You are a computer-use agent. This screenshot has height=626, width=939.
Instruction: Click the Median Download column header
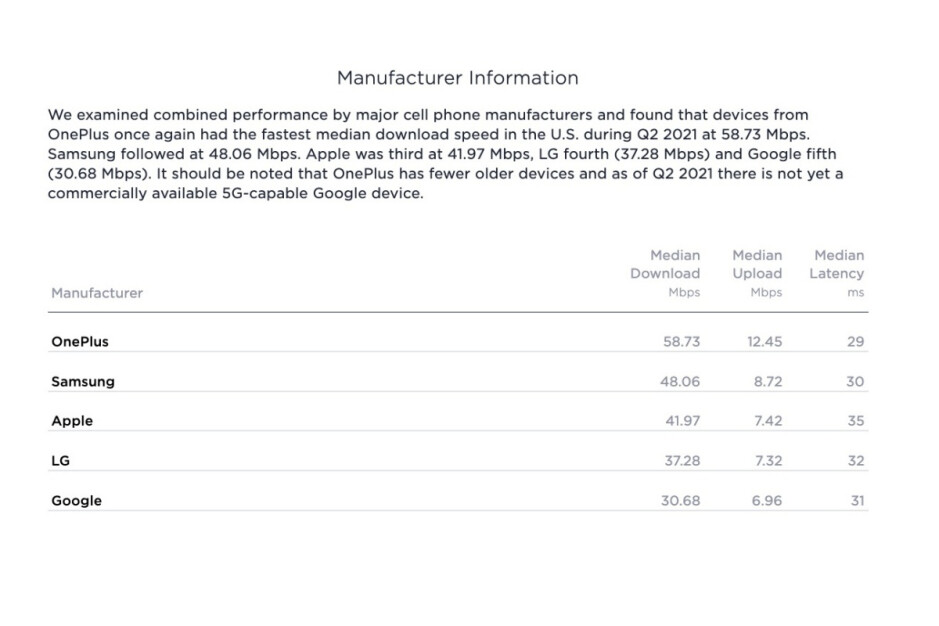[x=665, y=273]
